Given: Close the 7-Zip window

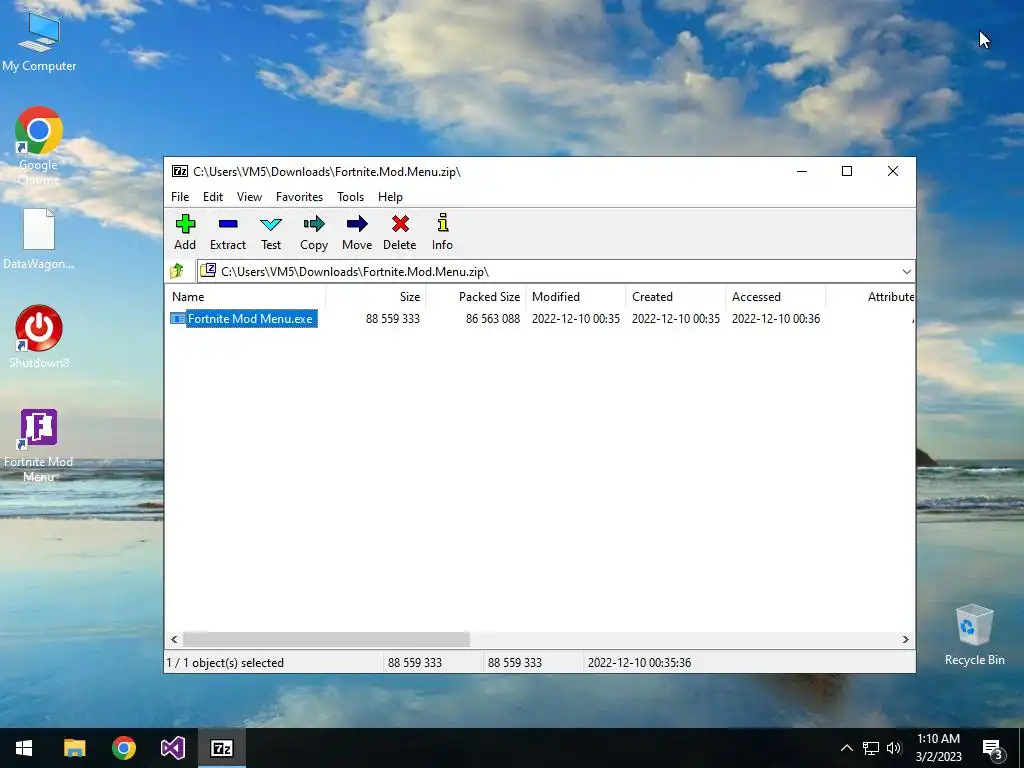Looking at the screenshot, I should pos(893,171).
